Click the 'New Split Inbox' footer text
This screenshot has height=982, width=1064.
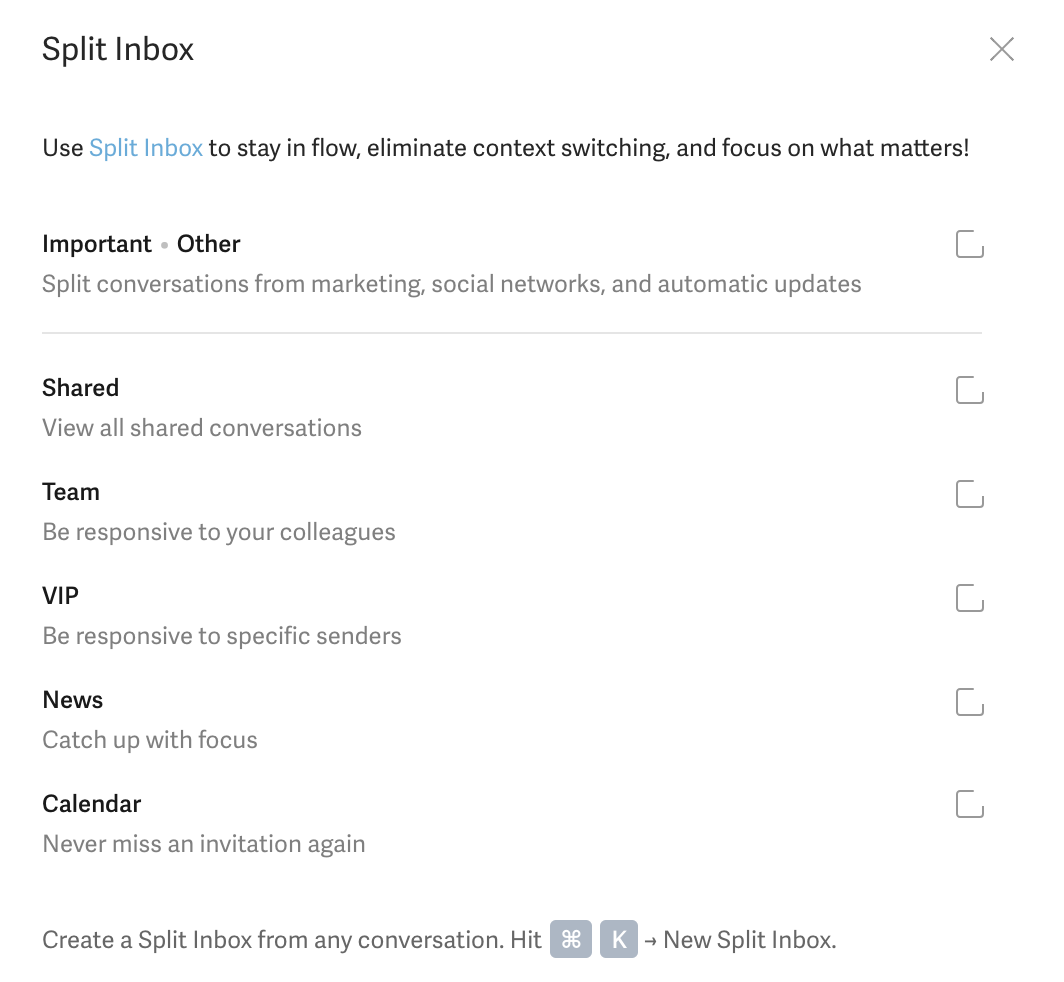tap(749, 940)
